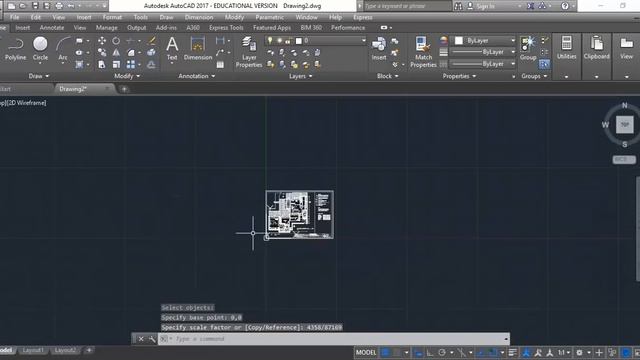Toggle the layer lock icon
Image resolution: width=640 pixels, height=360 pixels.
point(288,40)
